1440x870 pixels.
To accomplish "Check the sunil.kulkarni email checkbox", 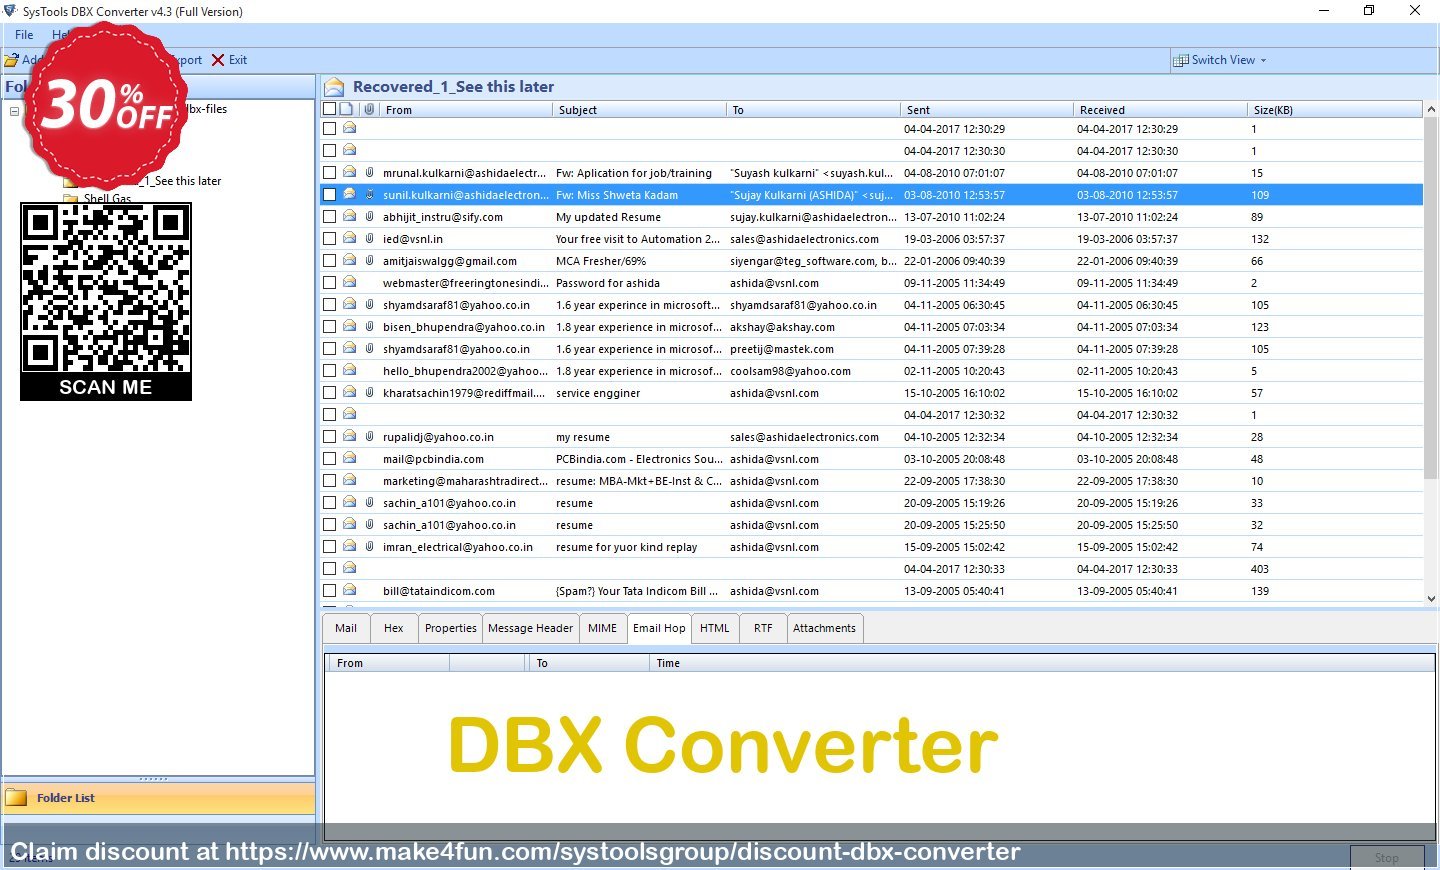I will tap(329, 195).
